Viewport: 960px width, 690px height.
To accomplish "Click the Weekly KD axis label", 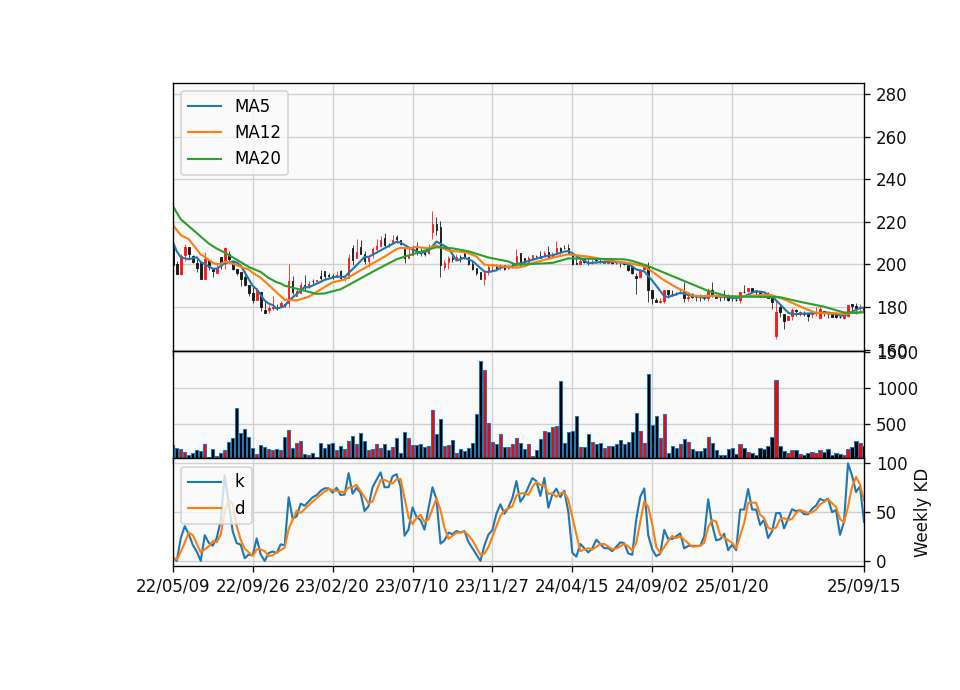I will click(920, 513).
